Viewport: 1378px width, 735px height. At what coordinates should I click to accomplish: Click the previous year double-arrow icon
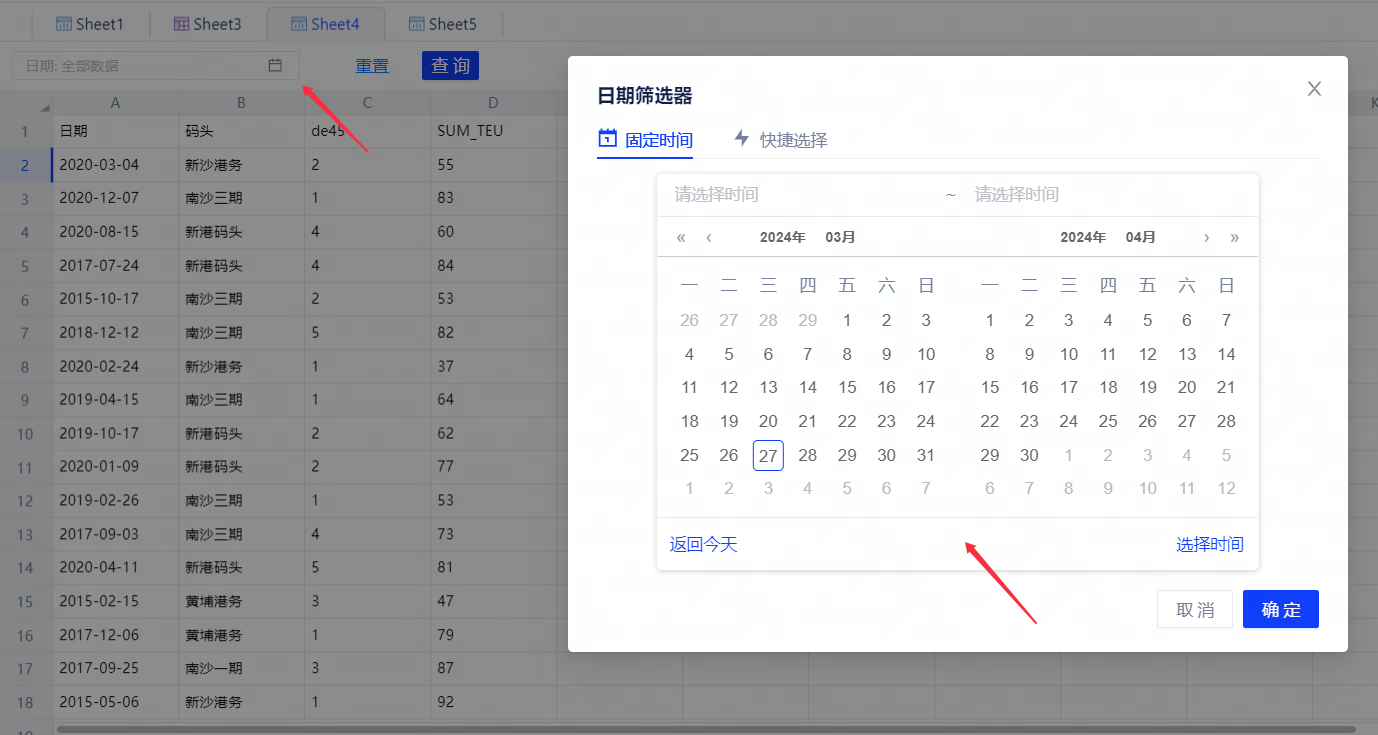[681, 237]
